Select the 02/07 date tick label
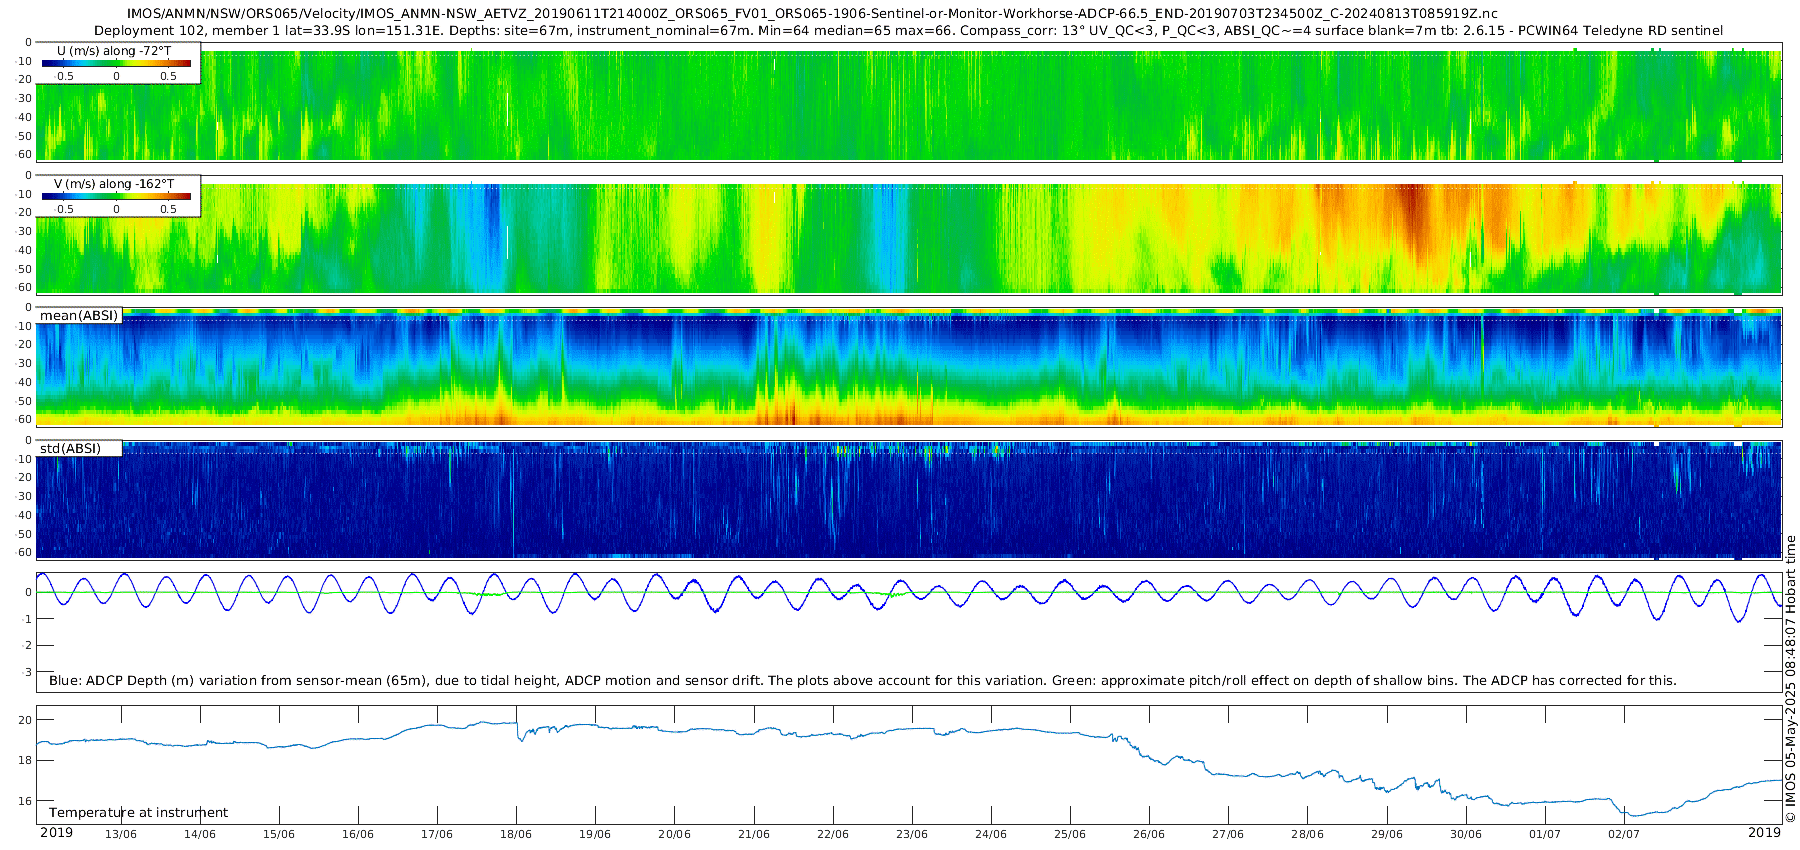The image size is (1800, 850). 1623,834
